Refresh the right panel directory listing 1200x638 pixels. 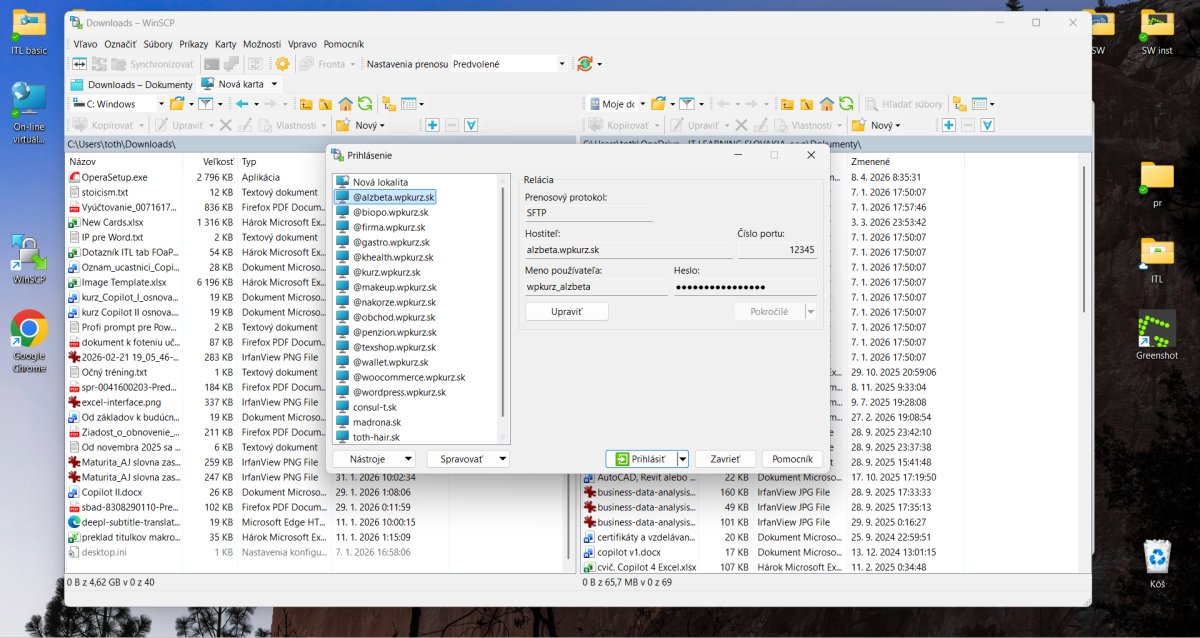point(847,104)
